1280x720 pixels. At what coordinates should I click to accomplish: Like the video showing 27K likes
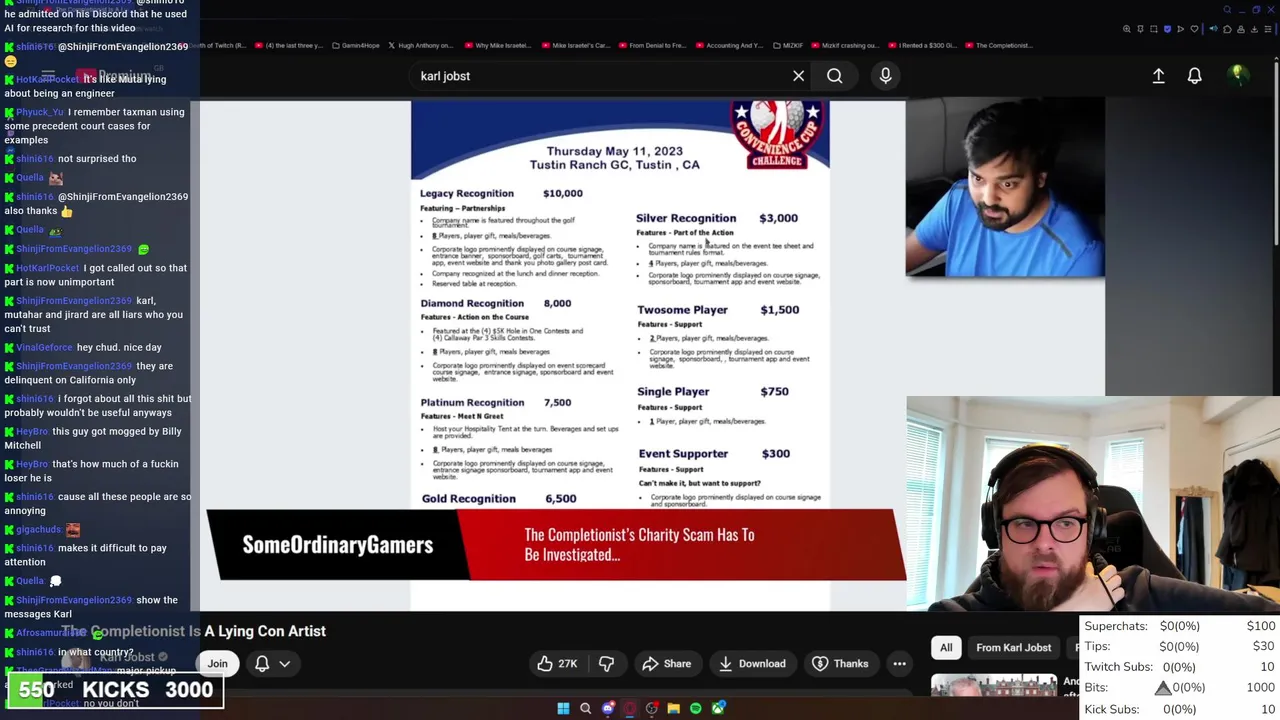557,664
